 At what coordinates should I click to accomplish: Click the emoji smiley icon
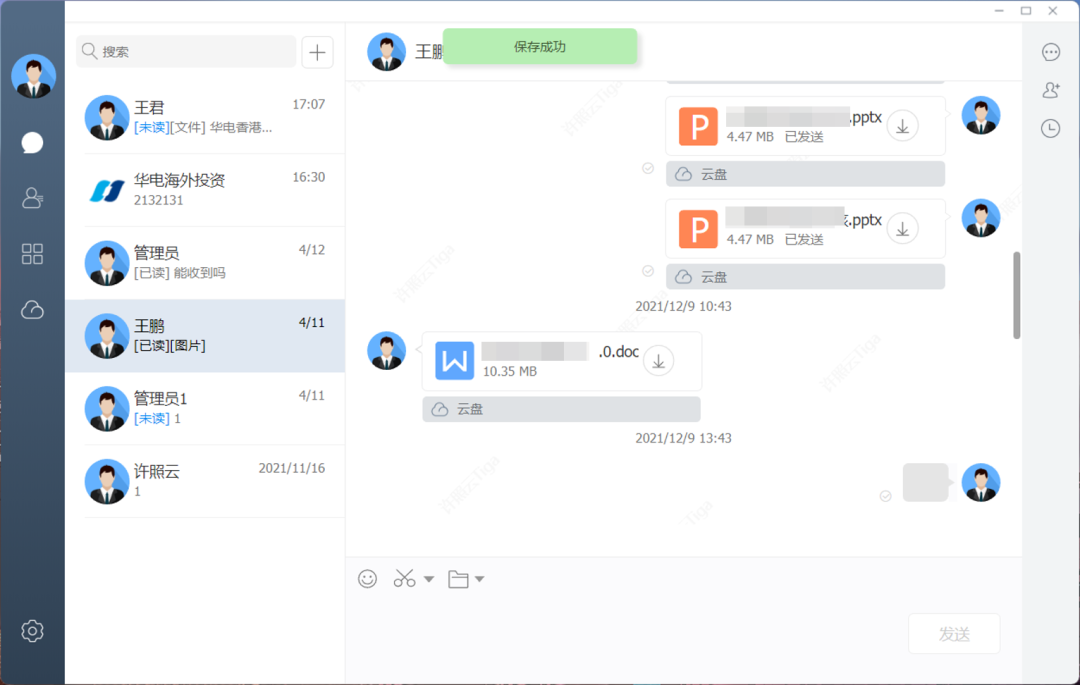(368, 579)
